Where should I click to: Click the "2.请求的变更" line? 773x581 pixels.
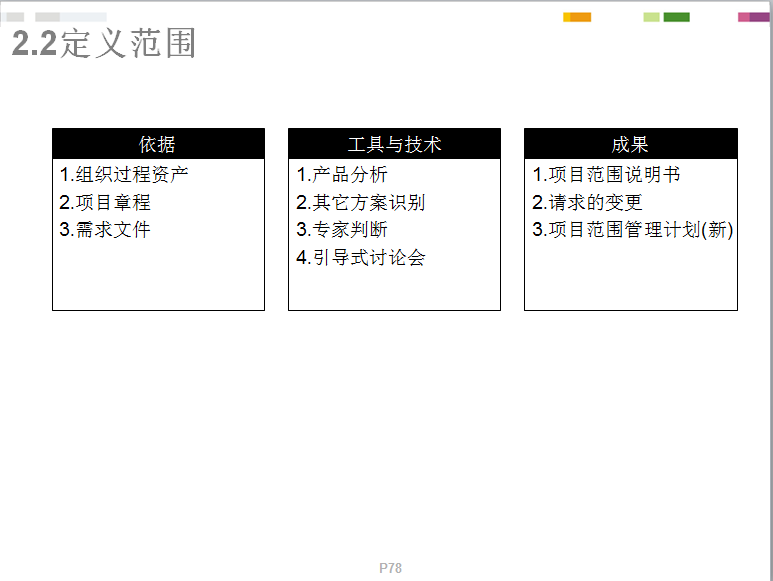tap(587, 202)
